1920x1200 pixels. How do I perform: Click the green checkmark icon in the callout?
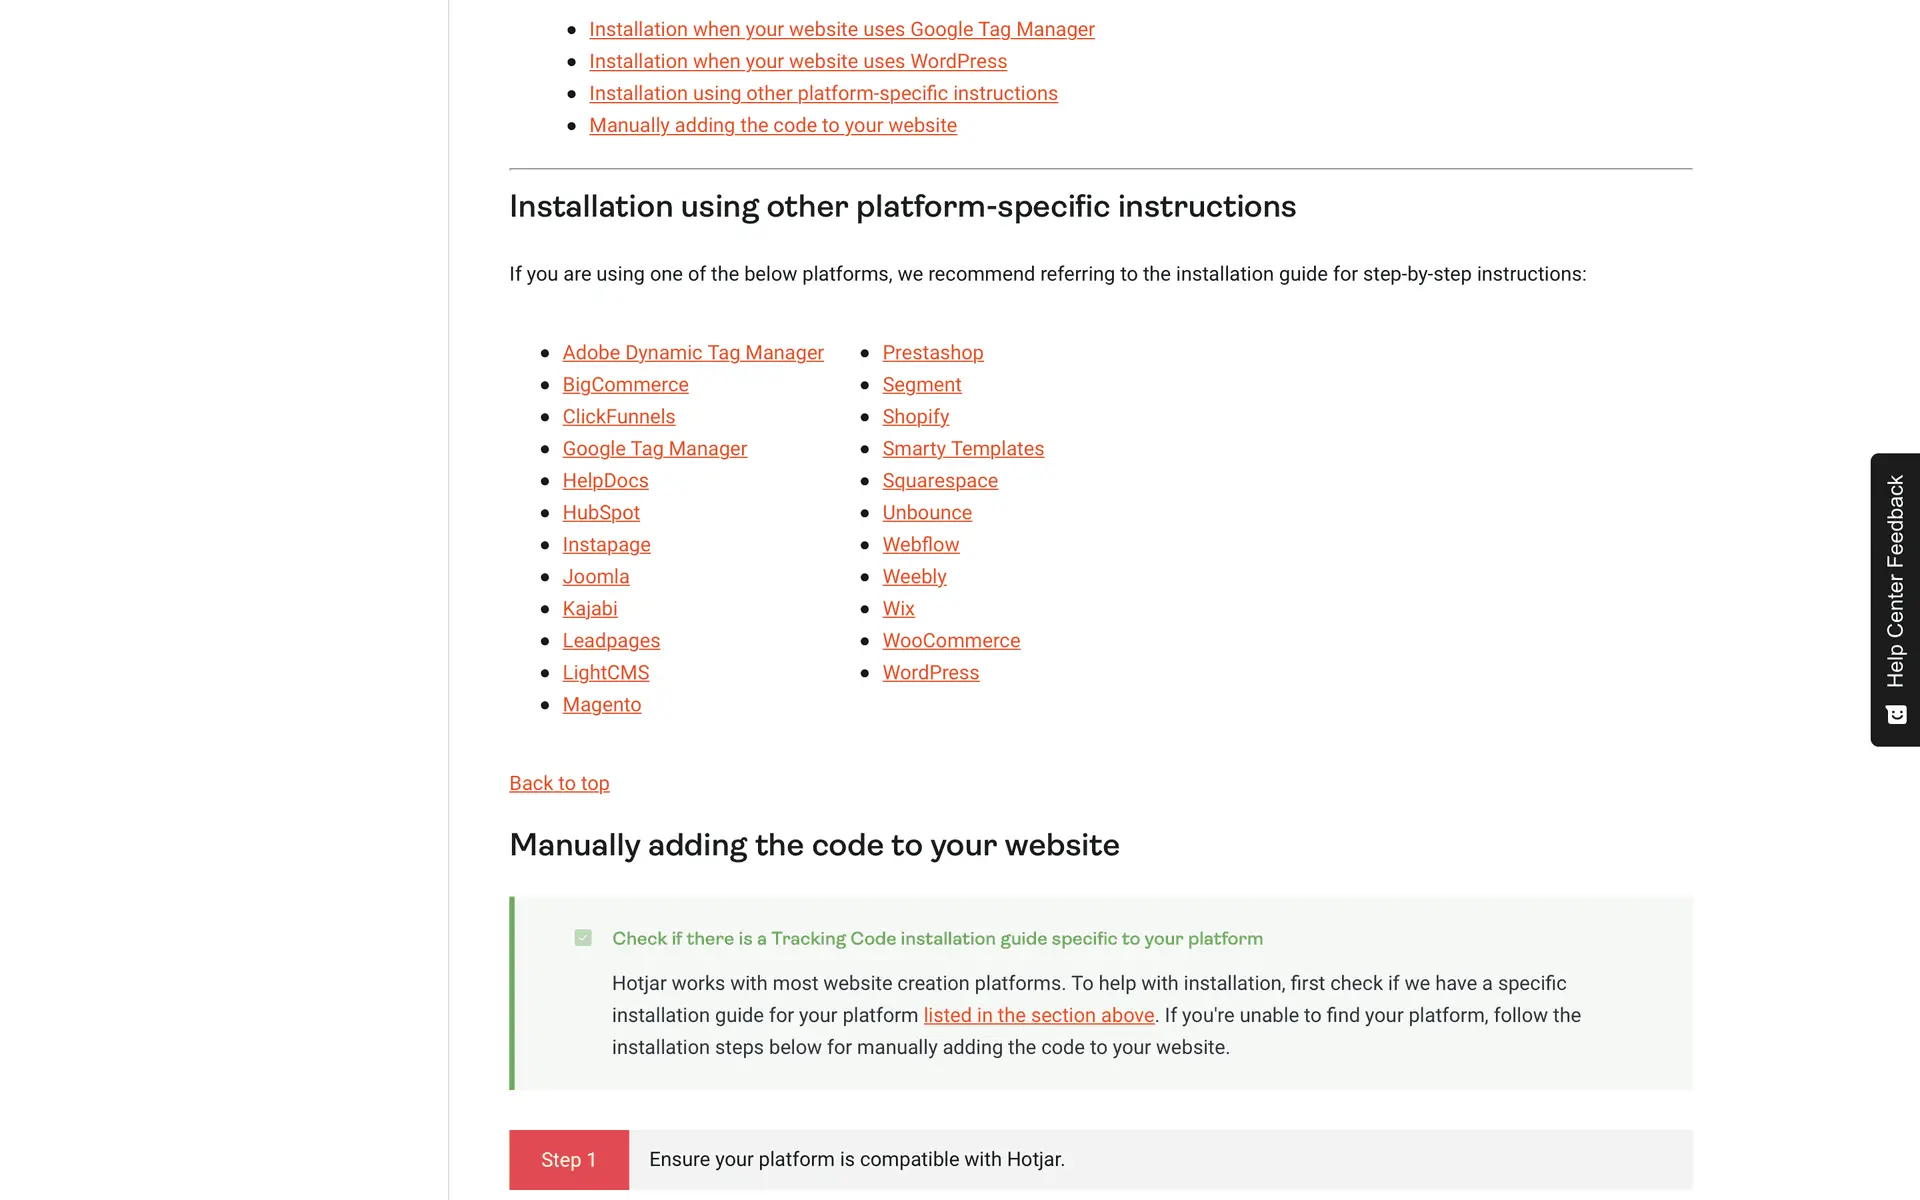583,938
